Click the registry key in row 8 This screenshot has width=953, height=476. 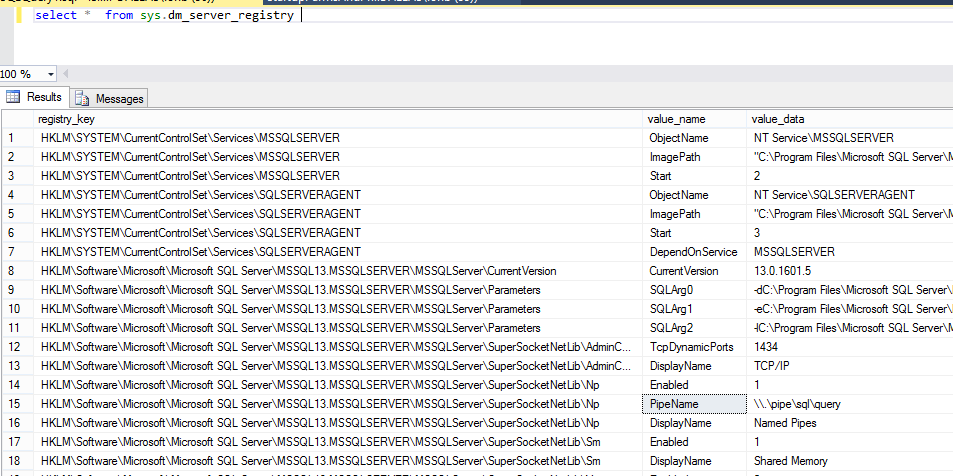tap(338, 271)
